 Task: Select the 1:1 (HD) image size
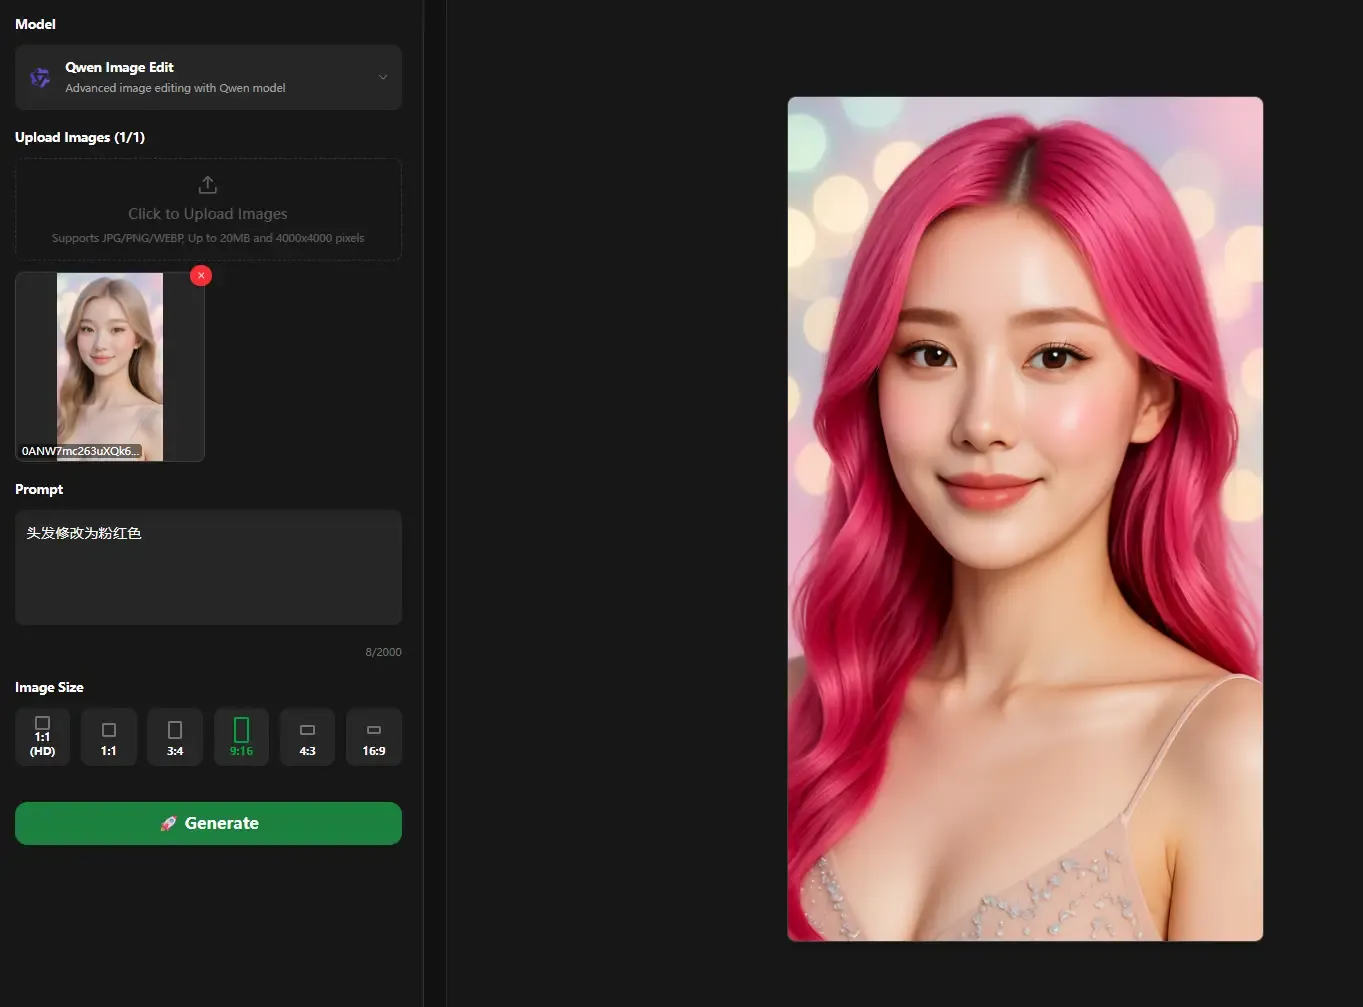tap(42, 737)
